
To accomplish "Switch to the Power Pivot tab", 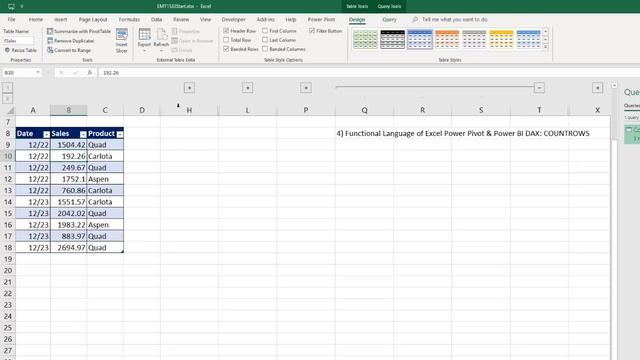I will click(x=322, y=20).
